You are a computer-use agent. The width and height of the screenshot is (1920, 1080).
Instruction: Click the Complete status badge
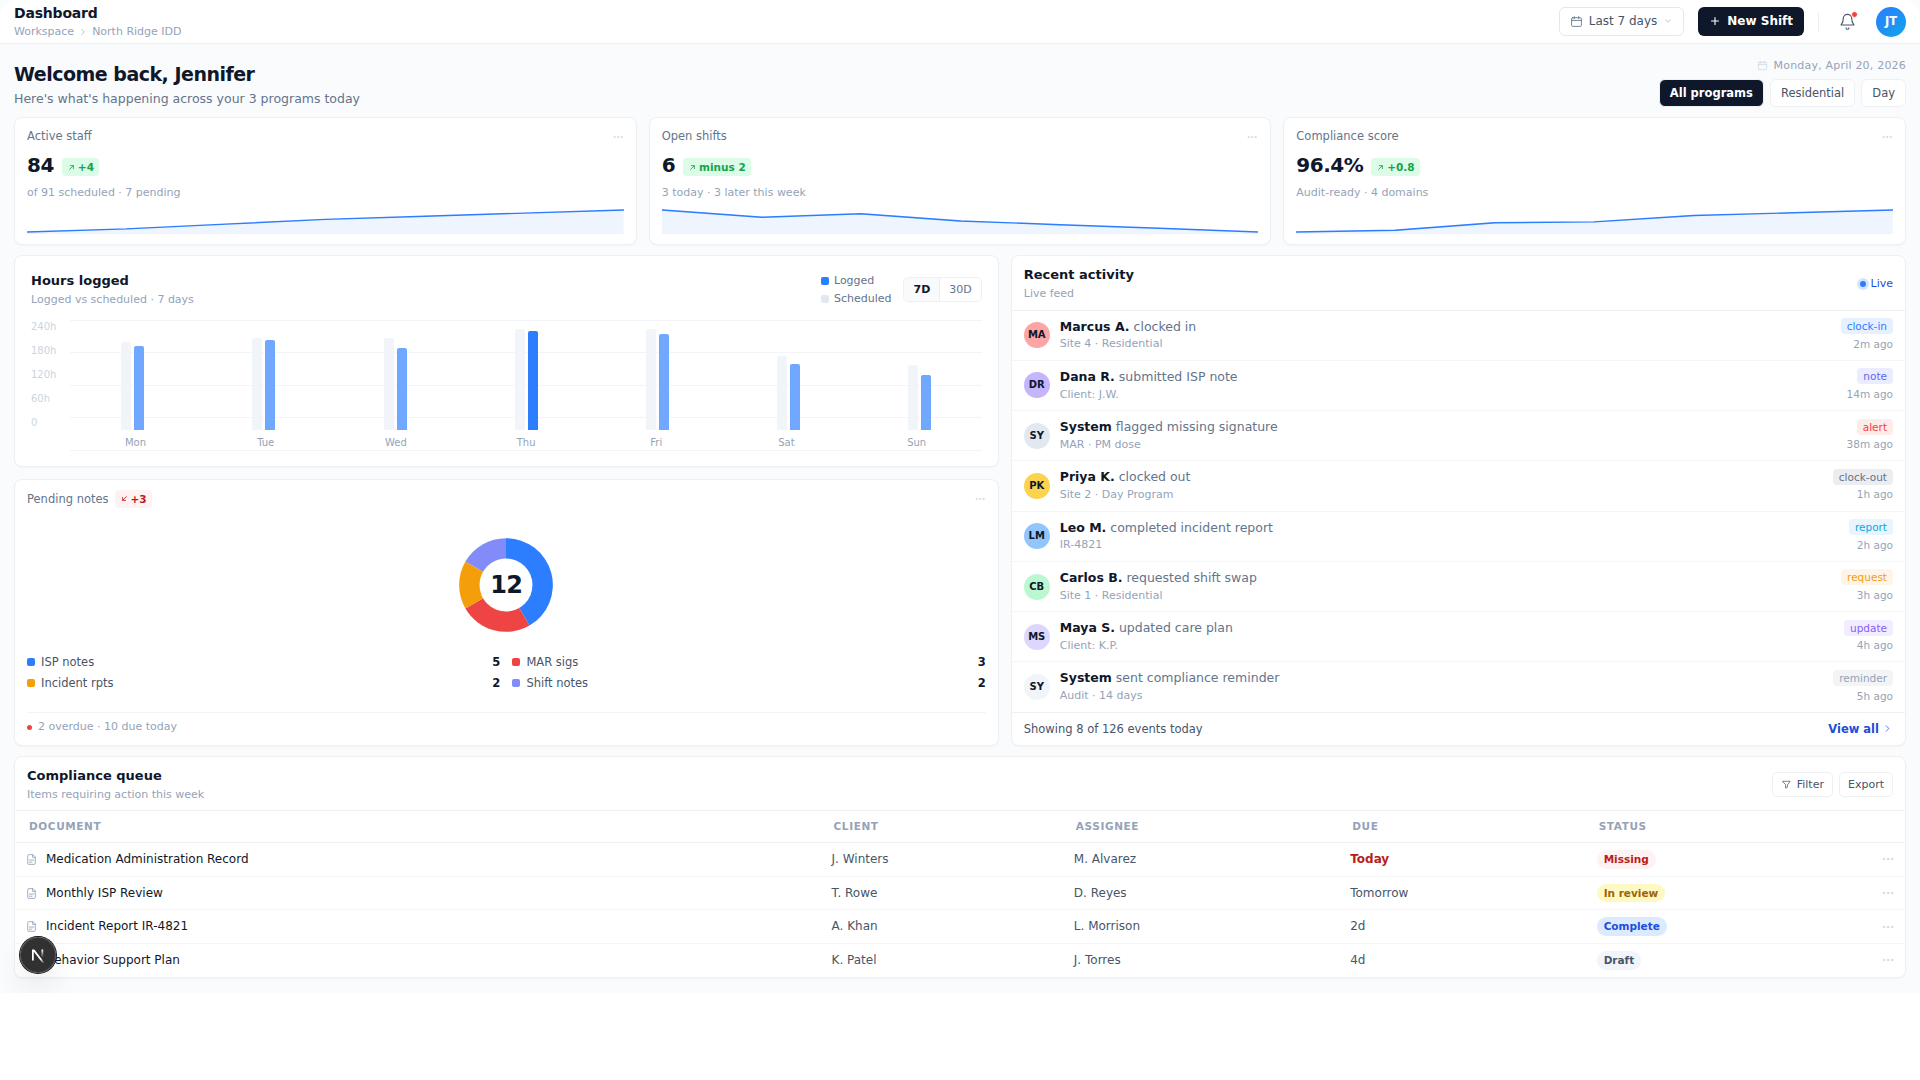pos(1632,927)
